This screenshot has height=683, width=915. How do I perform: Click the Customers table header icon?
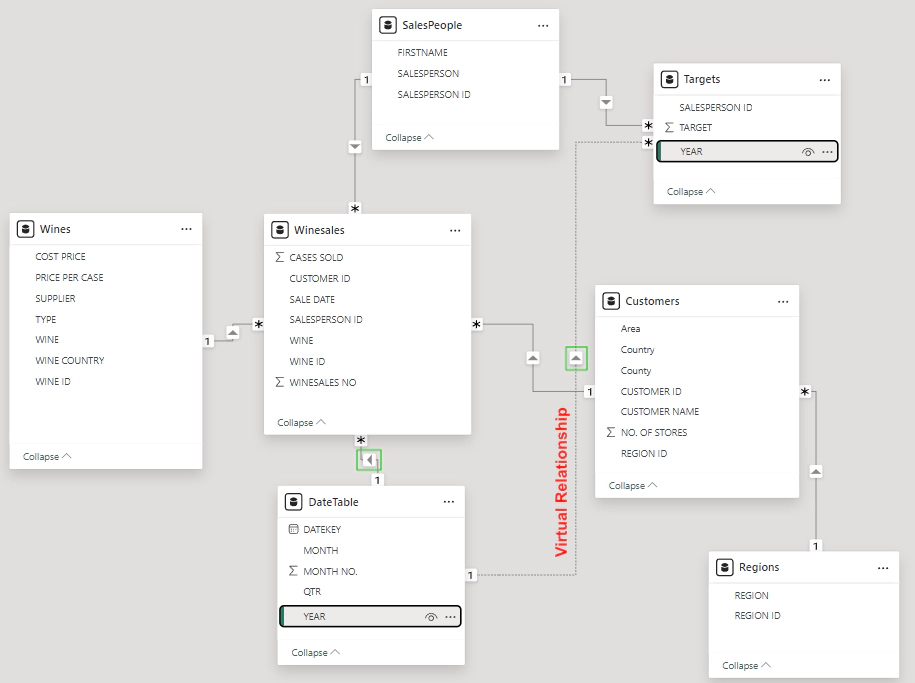click(x=611, y=300)
